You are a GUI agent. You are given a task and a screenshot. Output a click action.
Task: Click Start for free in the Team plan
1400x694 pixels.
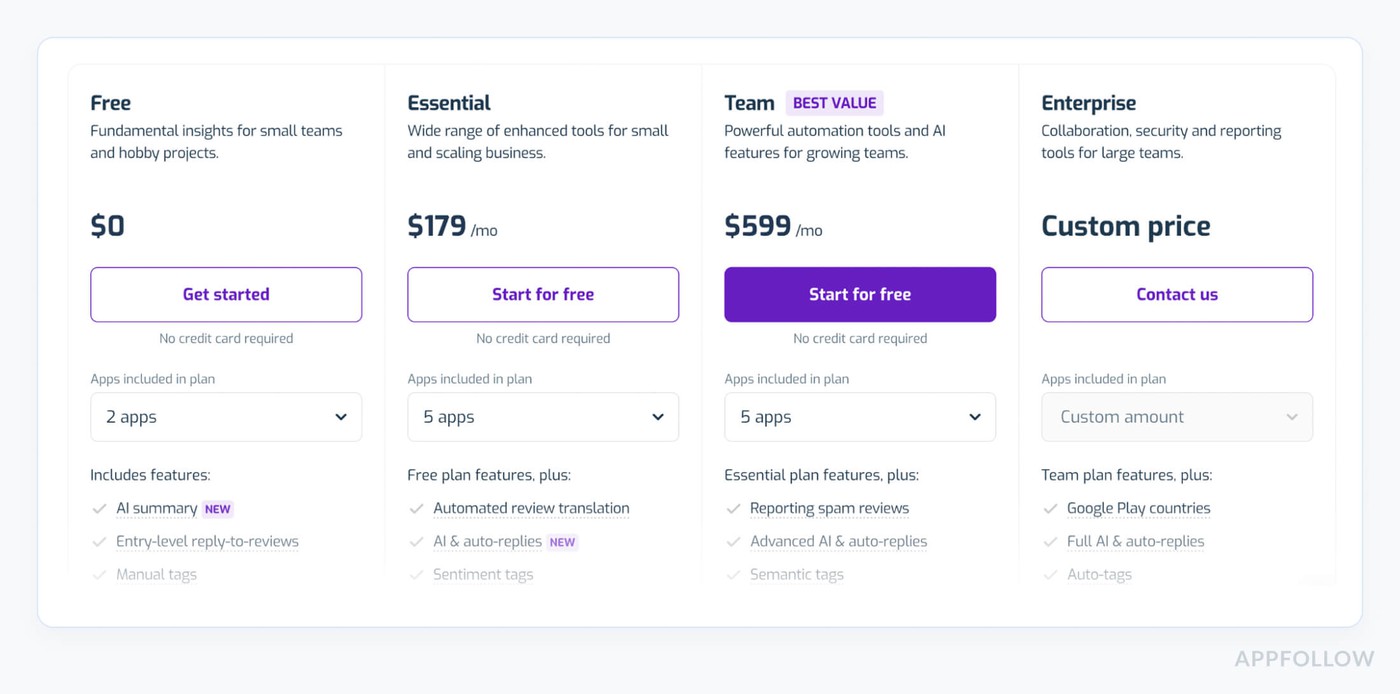coord(860,294)
